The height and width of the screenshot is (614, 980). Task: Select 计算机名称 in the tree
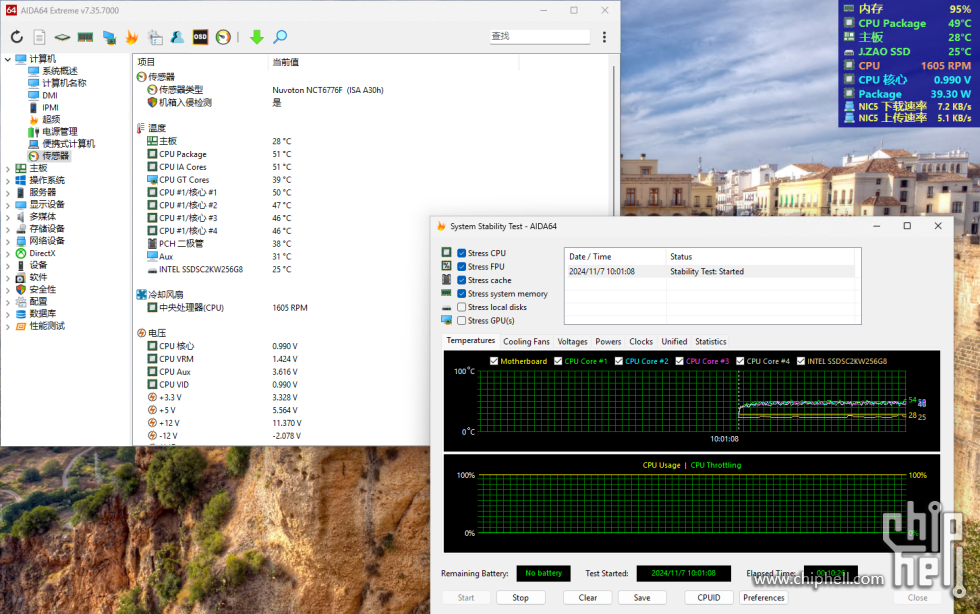(x=64, y=83)
